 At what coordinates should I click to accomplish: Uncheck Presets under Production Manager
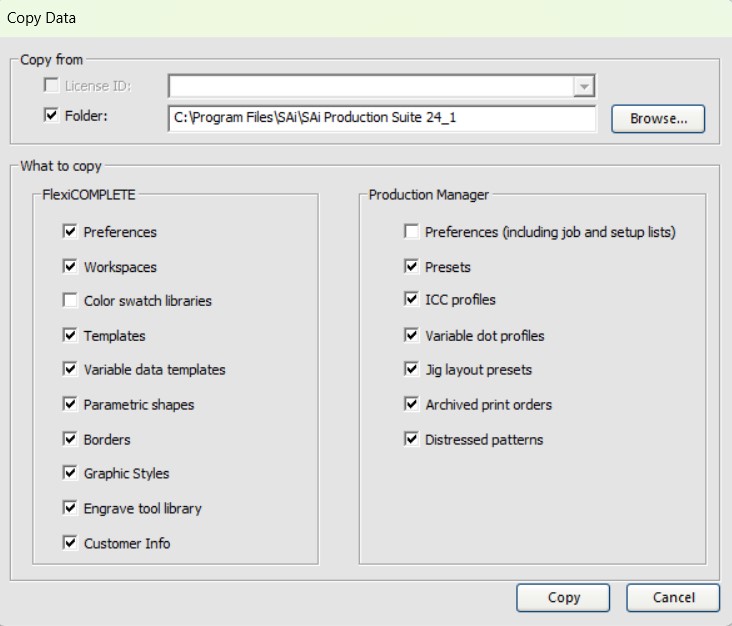411,267
